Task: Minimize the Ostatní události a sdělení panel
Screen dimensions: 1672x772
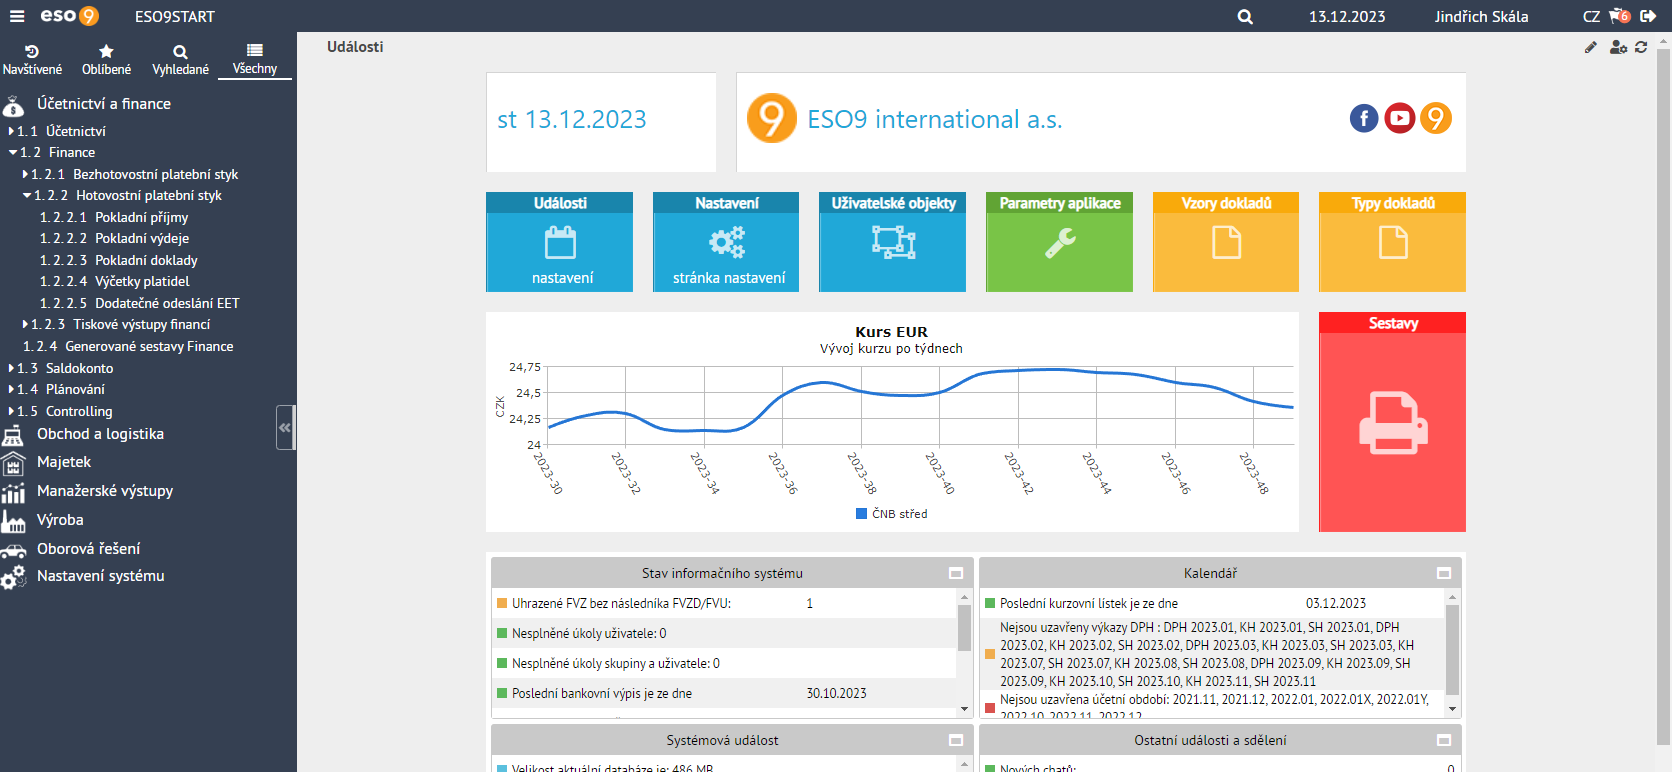Action: 1444,740
